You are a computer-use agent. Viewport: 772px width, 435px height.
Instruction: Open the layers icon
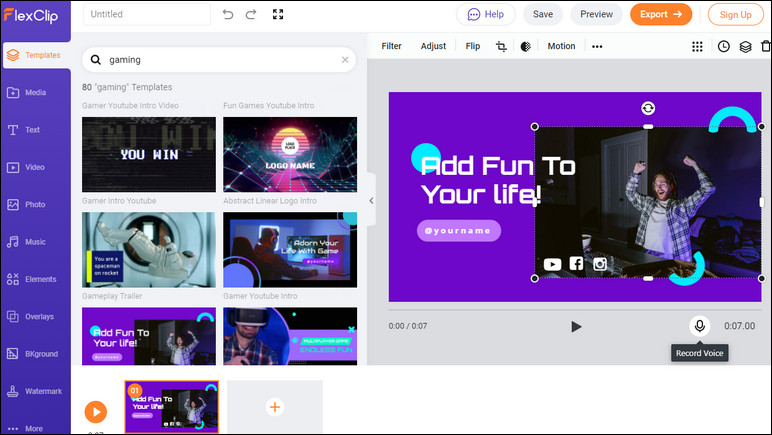(x=745, y=46)
